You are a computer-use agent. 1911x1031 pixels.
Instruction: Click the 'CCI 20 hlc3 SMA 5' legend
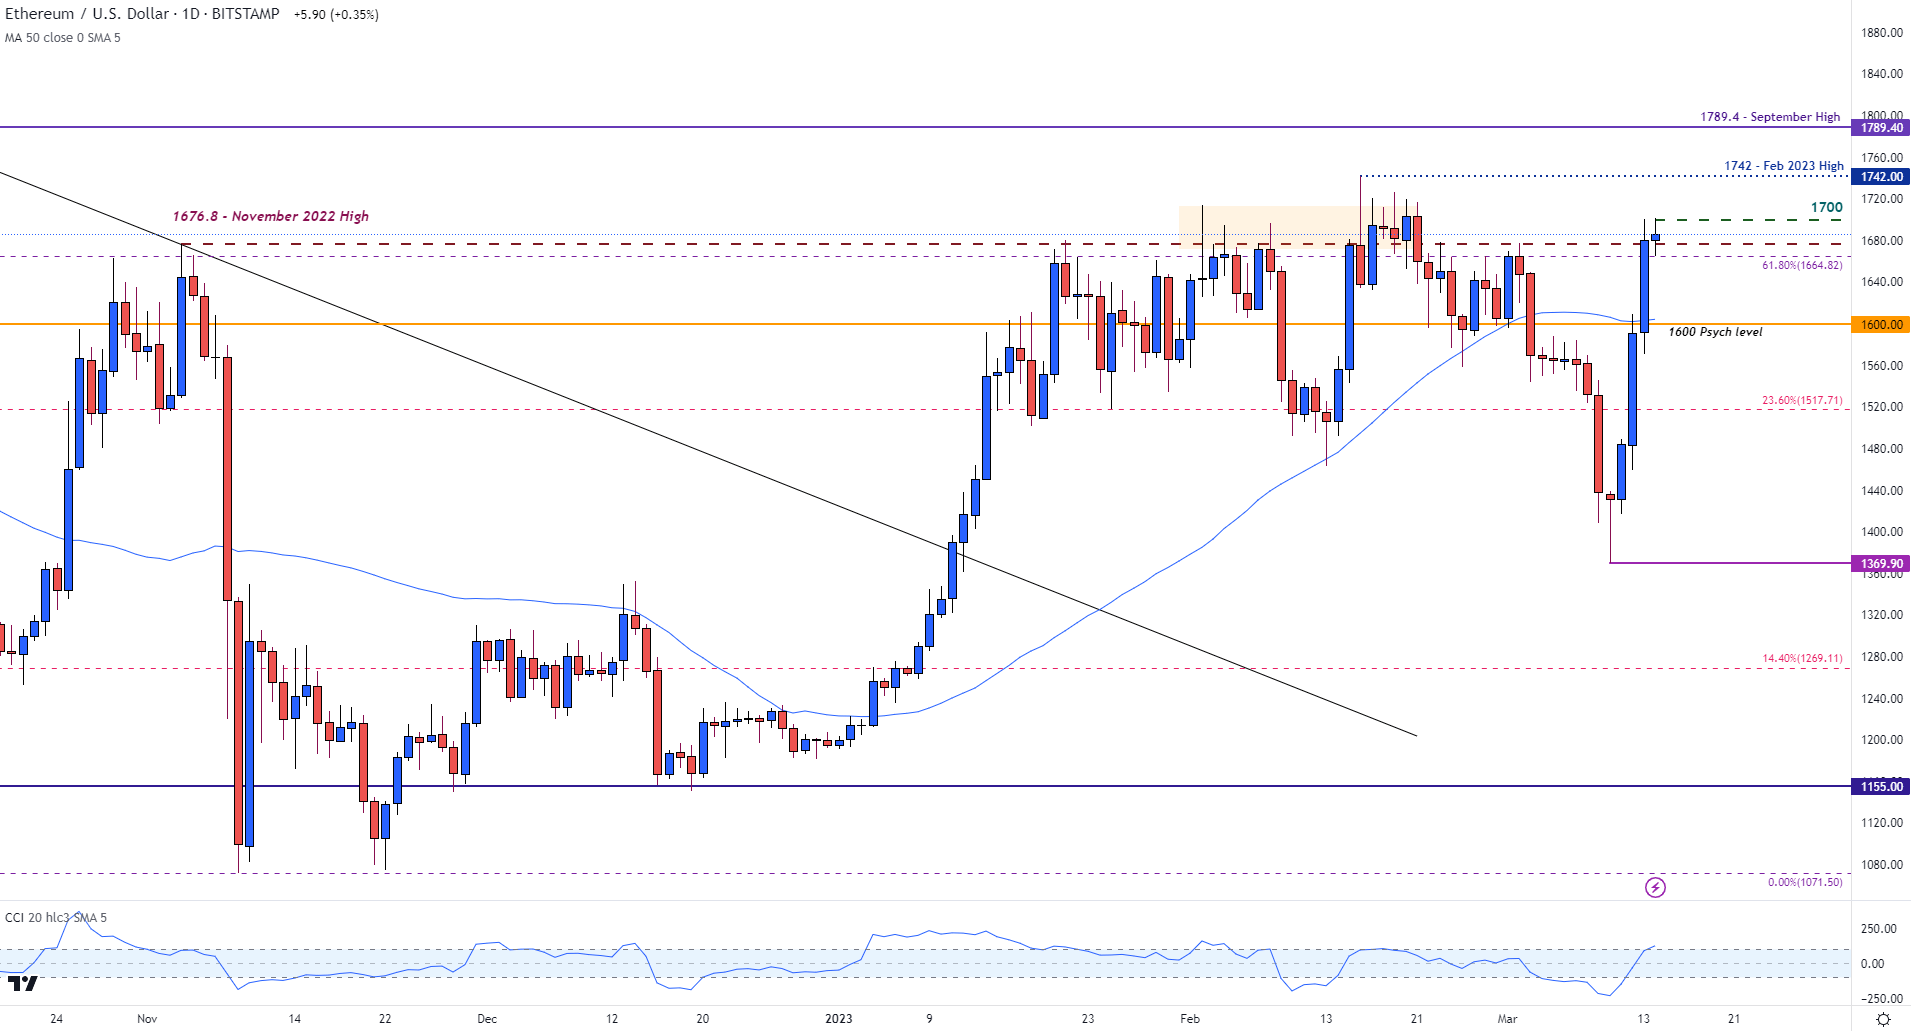[x=56, y=918]
